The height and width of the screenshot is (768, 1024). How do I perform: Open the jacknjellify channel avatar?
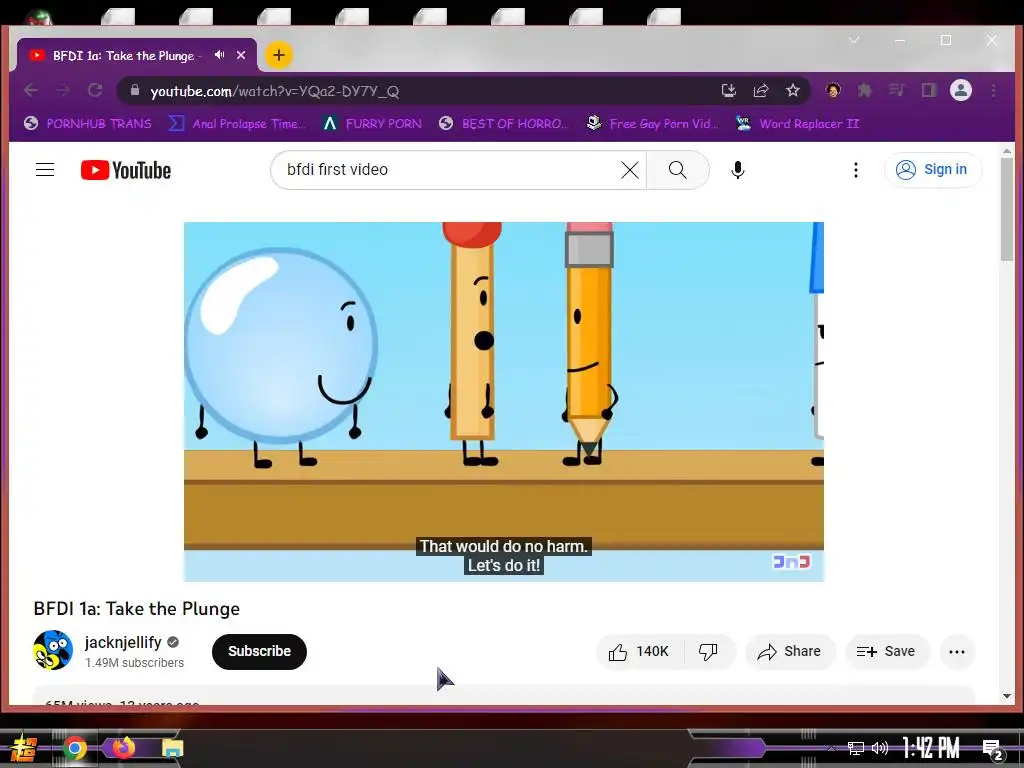pyautogui.click(x=53, y=650)
